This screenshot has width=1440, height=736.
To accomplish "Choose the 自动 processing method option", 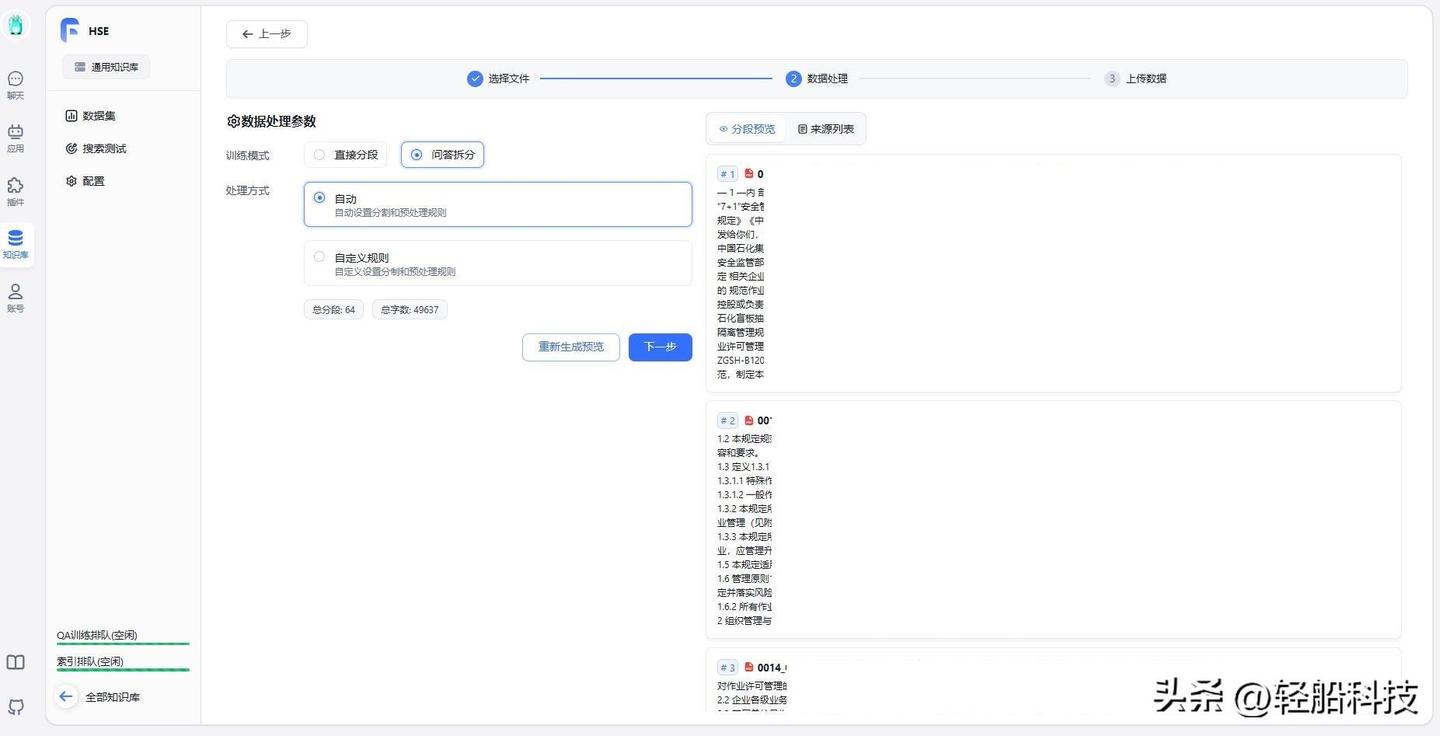I will pos(498,204).
